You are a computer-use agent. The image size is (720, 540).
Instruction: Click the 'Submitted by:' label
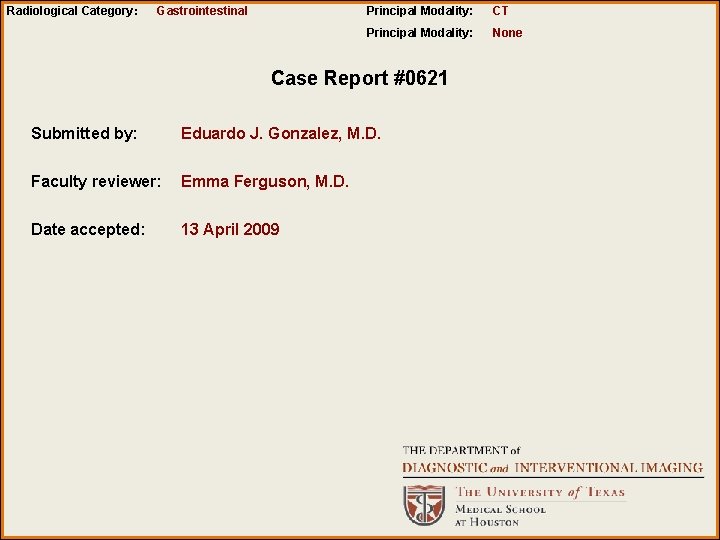pos(84,133)
